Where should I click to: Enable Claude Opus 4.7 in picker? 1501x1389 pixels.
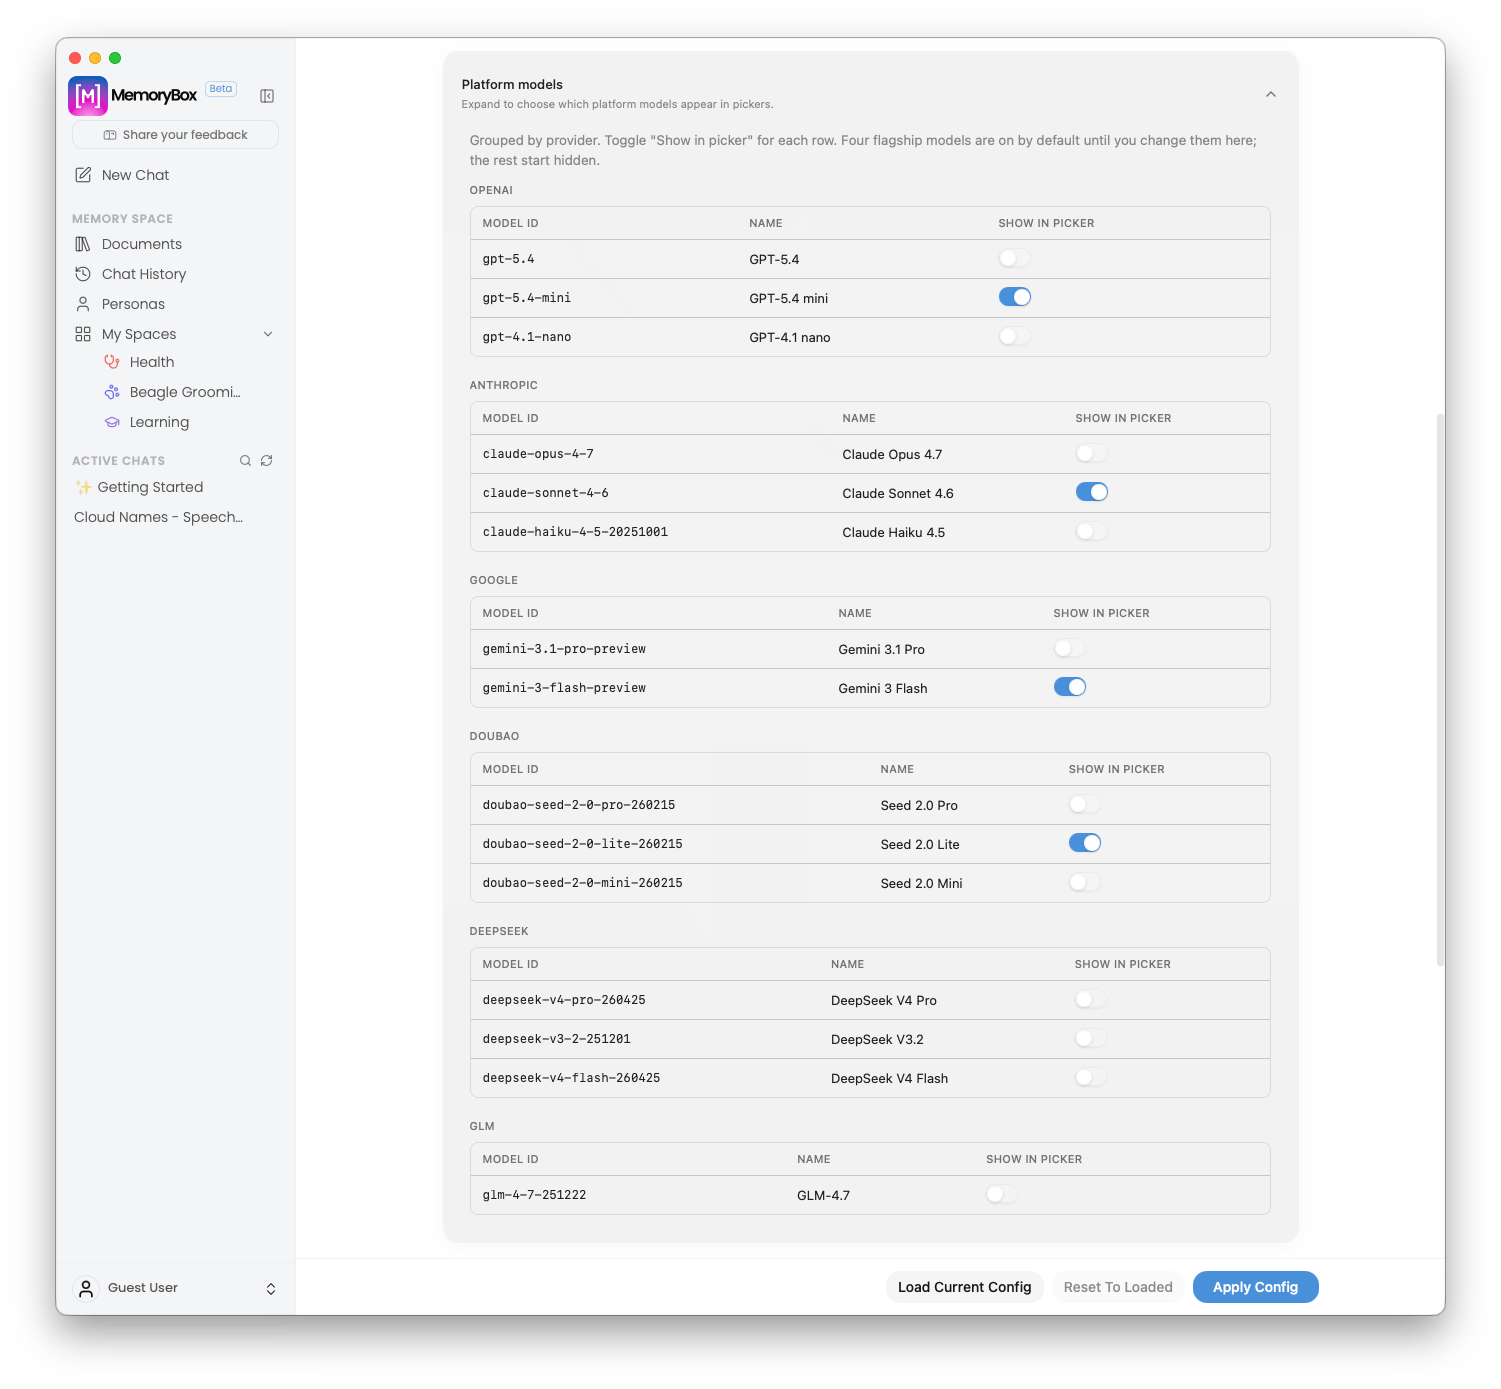1092,454
